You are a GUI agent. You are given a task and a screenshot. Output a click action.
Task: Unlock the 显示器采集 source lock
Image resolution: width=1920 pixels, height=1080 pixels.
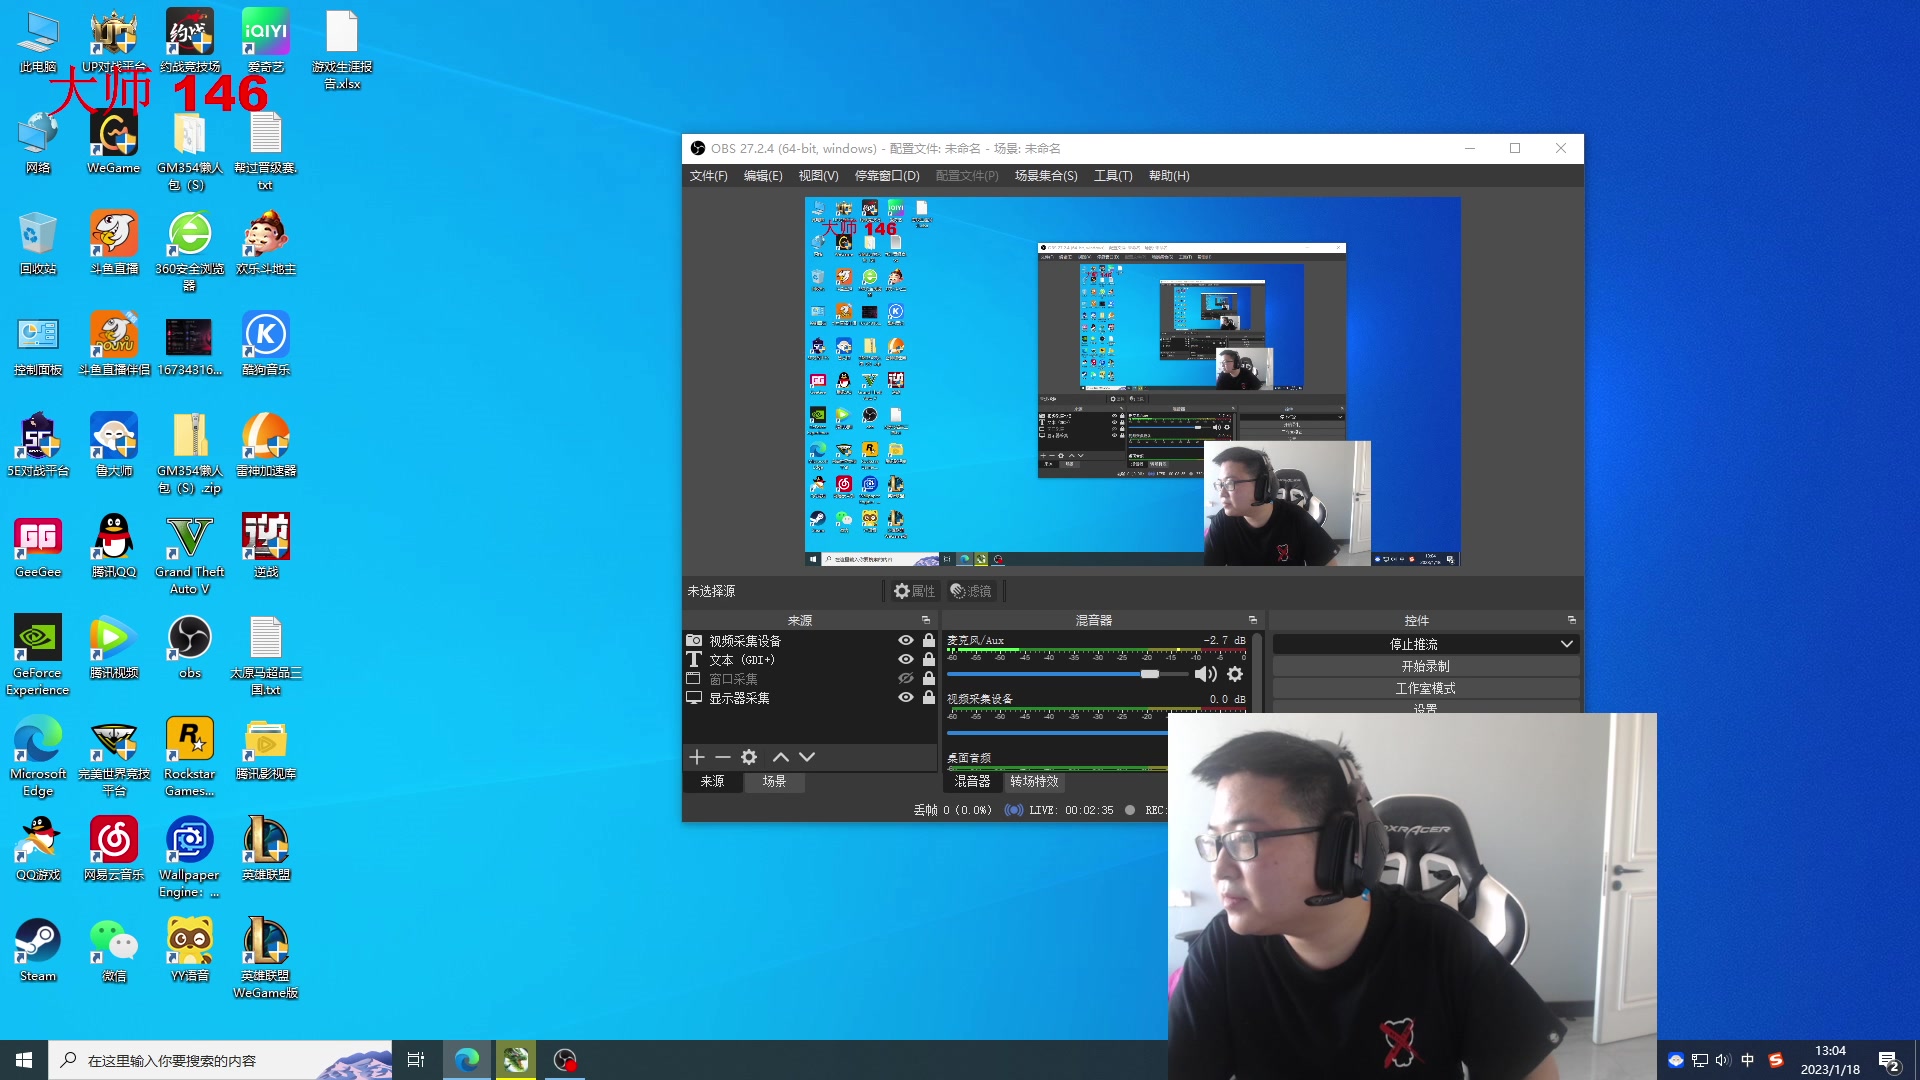click(x=929, y=698)
